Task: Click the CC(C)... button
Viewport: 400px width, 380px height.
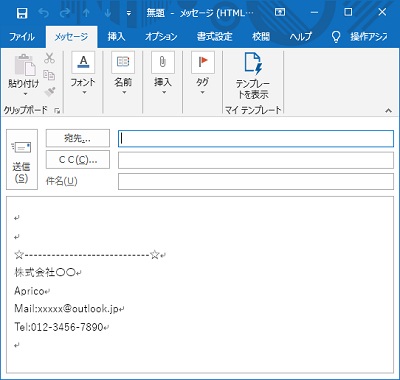Action: [x=78, y=160]
